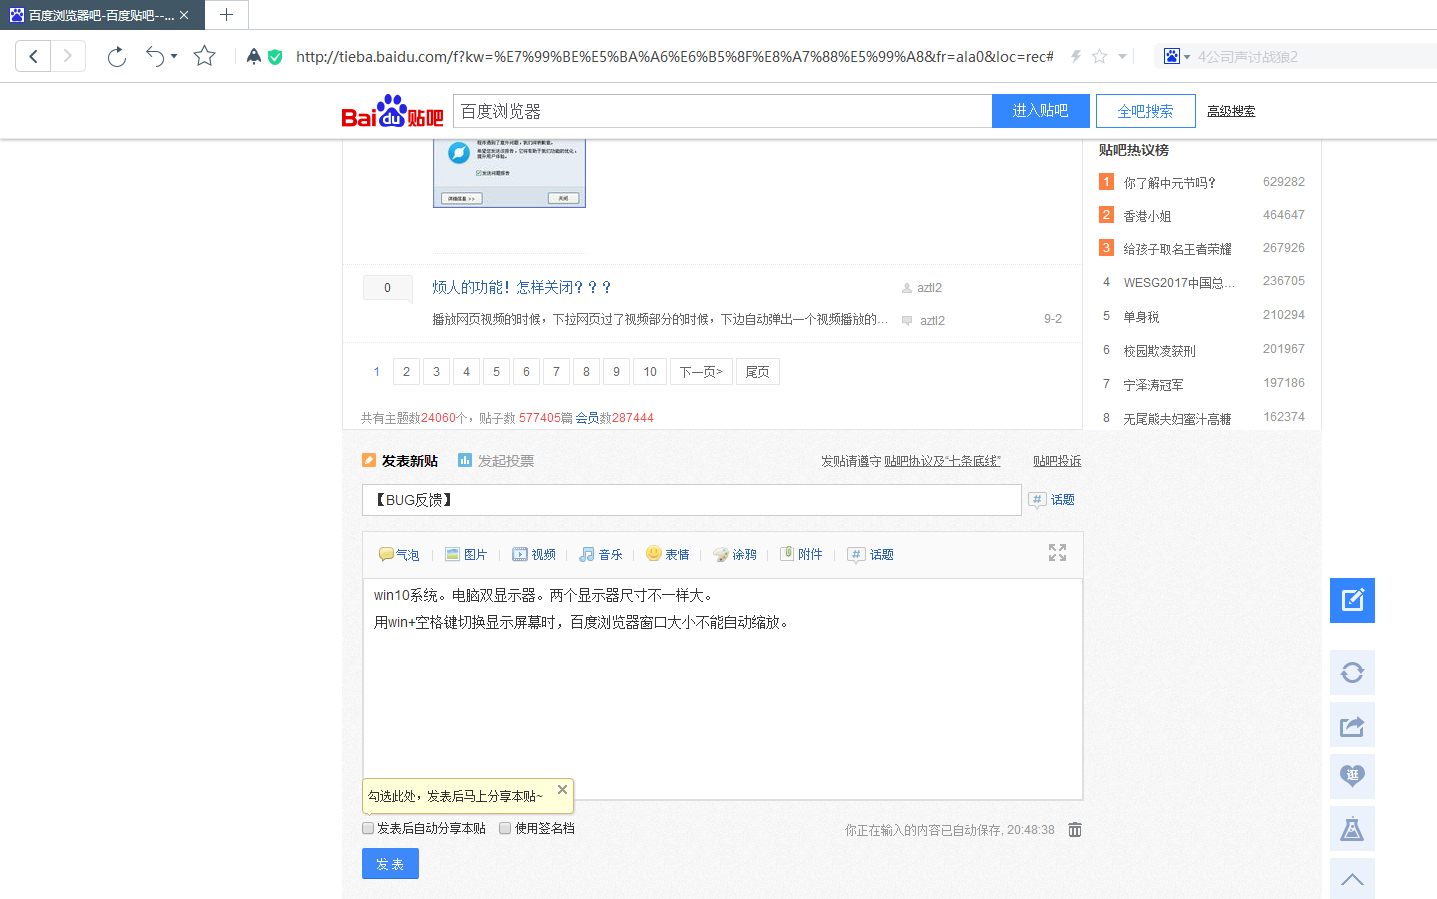Viewport: 1437px width, 899px height.
Task: Click the undo closed tab arrow
Action: [155, 56]
